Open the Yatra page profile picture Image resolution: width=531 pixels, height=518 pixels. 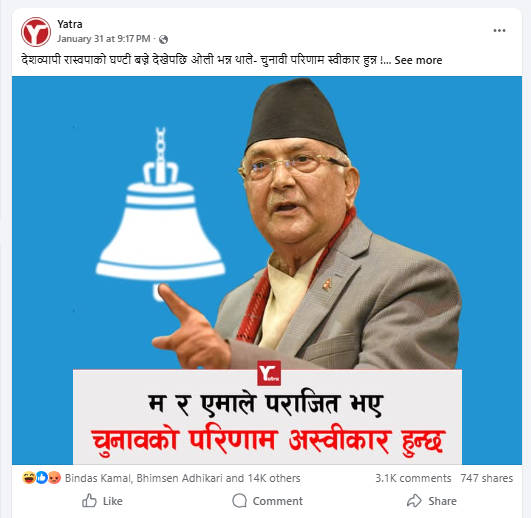36,32
